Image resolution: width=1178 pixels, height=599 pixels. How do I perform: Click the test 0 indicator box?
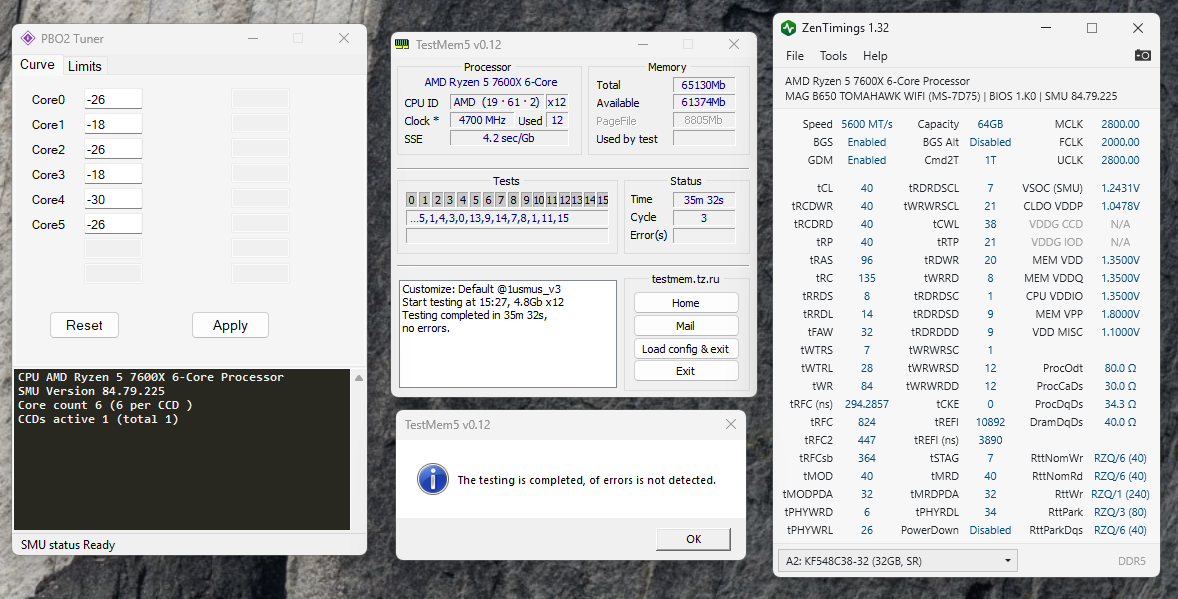411,200
